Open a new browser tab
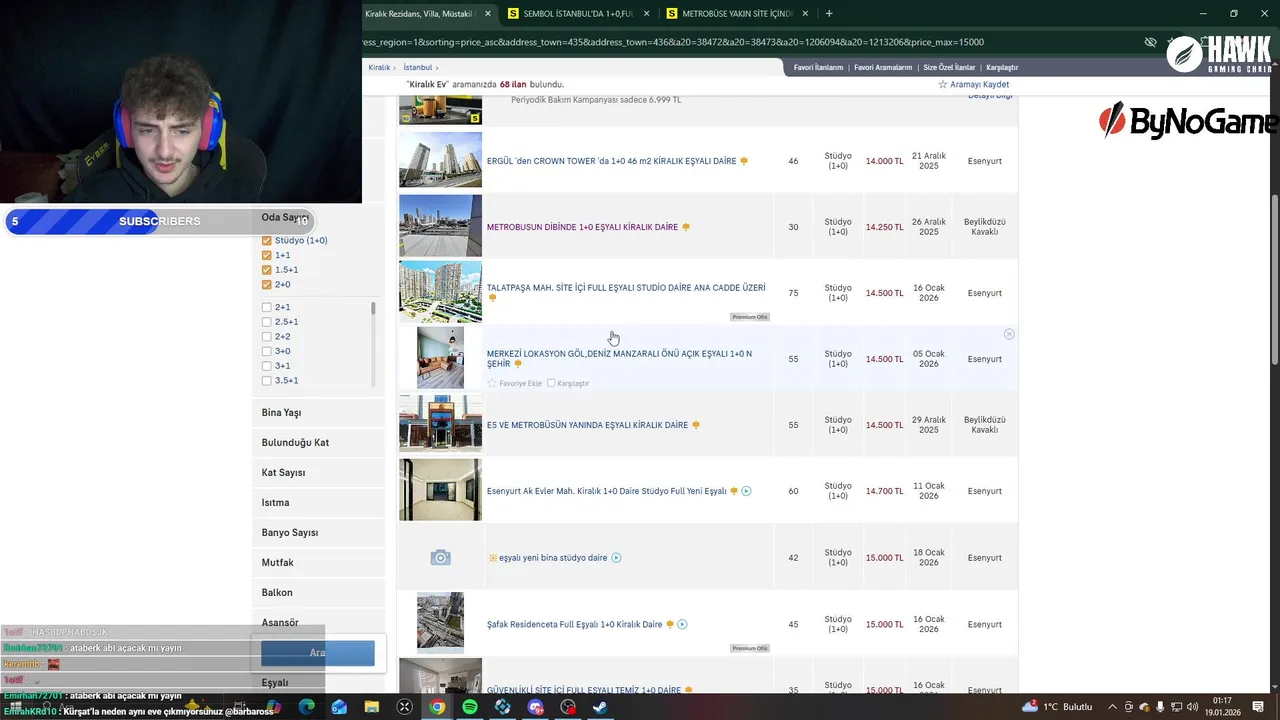Image resolution: width=1280 pixels, height=720 pixels. (829, 14)
